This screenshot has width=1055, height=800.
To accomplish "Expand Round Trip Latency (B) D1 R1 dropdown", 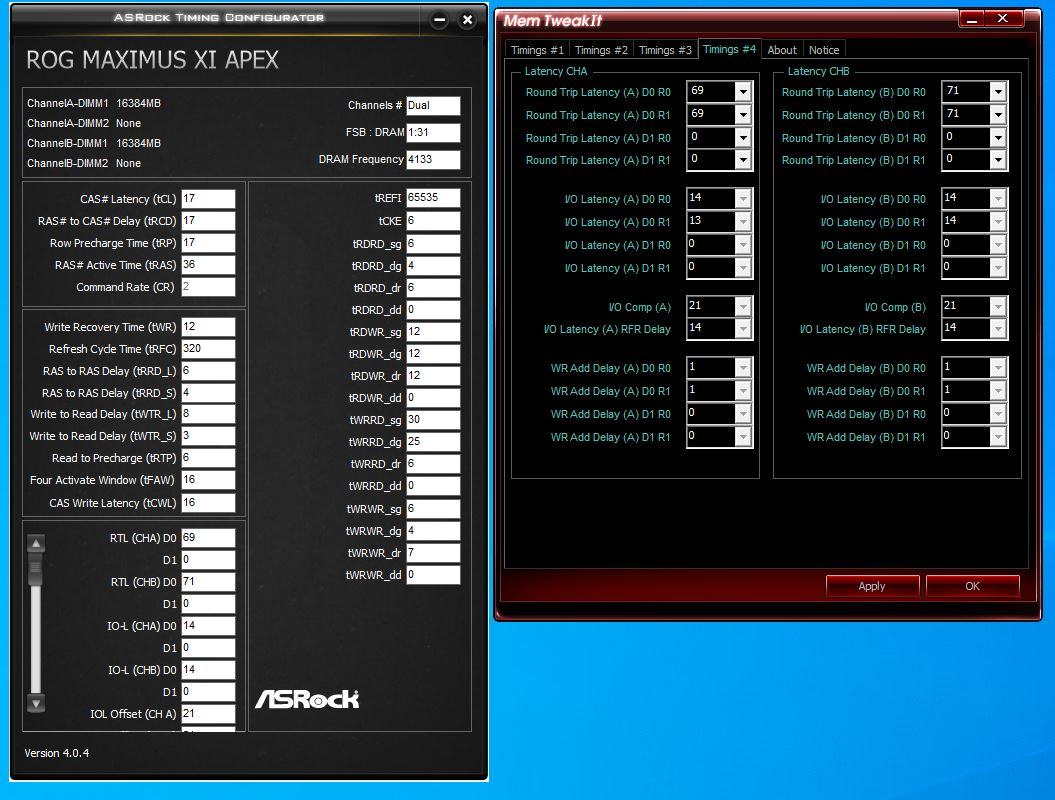I will pos(998,160).
